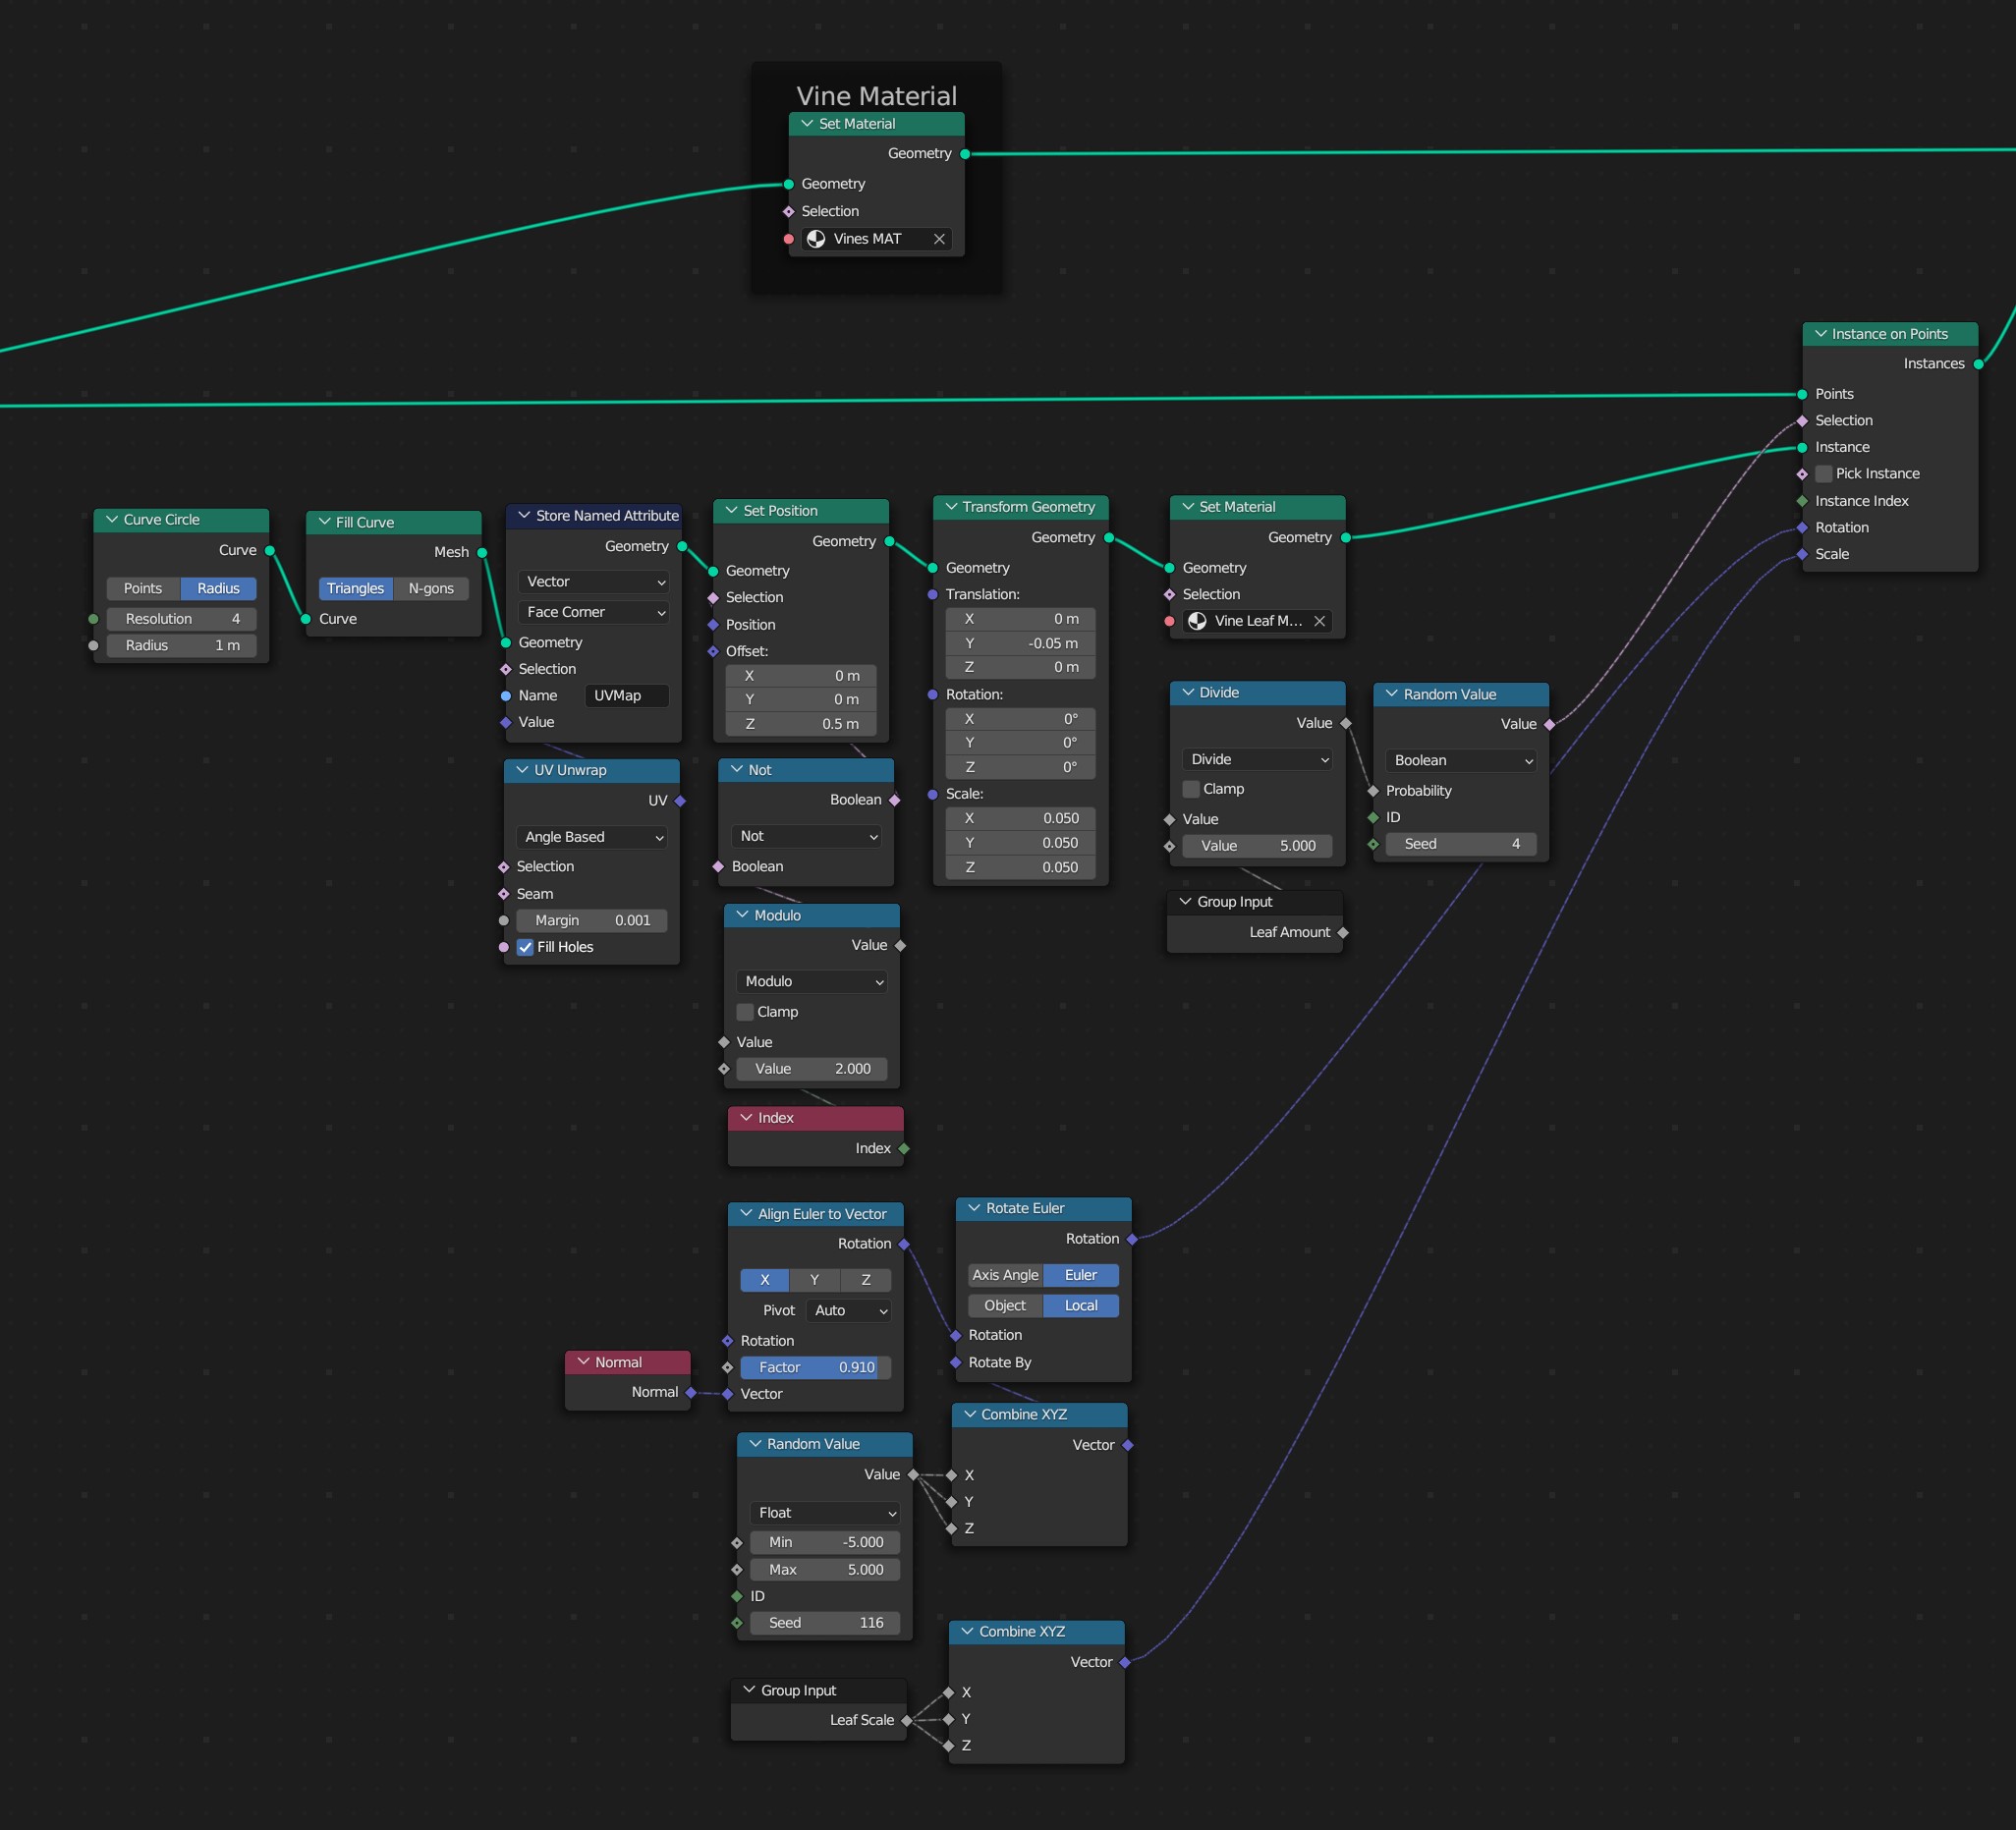Collapse the Store Named Attribute node
Image resolution: width=2016 pixels, height=1830 pixels.
click(524, 516)
